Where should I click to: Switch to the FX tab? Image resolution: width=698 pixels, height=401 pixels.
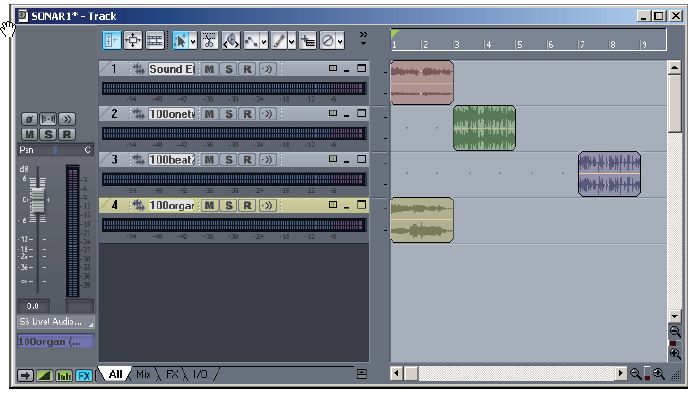pos(172,374)
